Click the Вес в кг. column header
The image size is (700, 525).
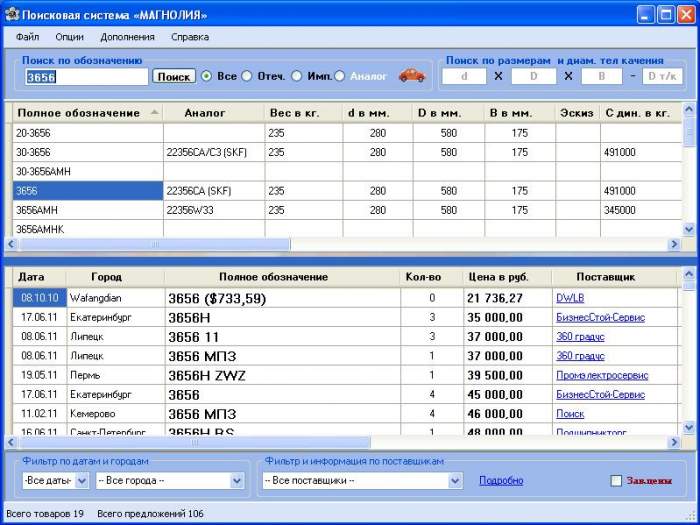(x=304, y=113)
